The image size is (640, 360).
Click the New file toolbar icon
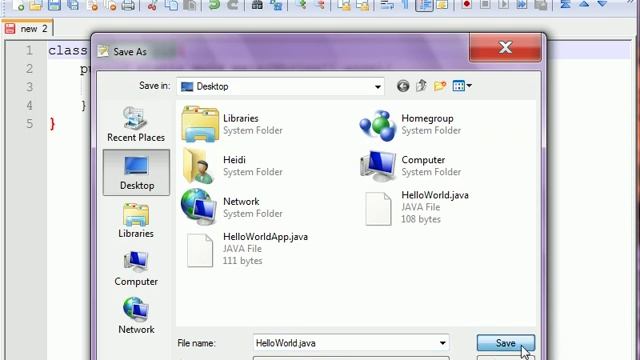tap(18, 4)
